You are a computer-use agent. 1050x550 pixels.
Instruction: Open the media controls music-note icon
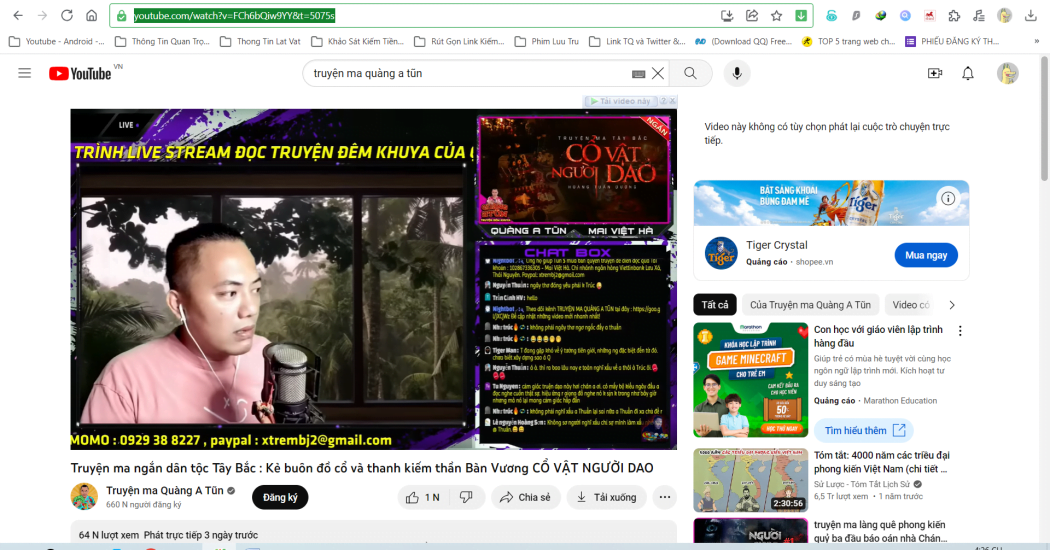[x=979, y=15]
